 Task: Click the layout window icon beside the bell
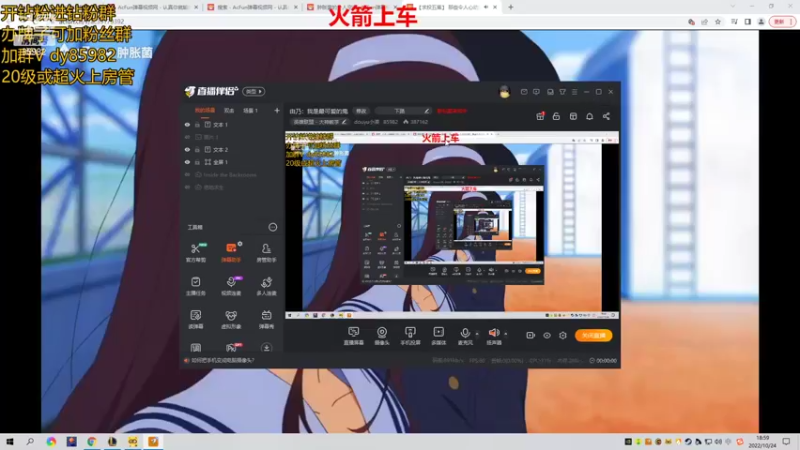[573, 116]
